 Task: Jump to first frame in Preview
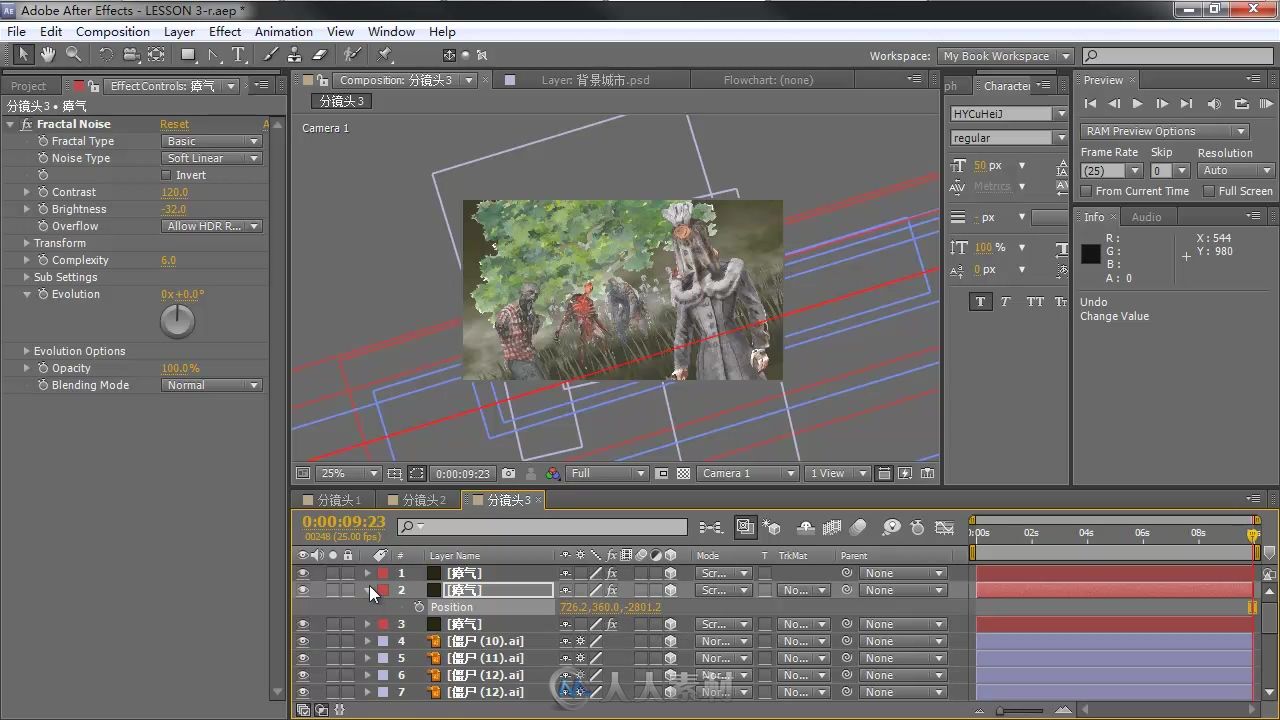(x=1090, y=104)
